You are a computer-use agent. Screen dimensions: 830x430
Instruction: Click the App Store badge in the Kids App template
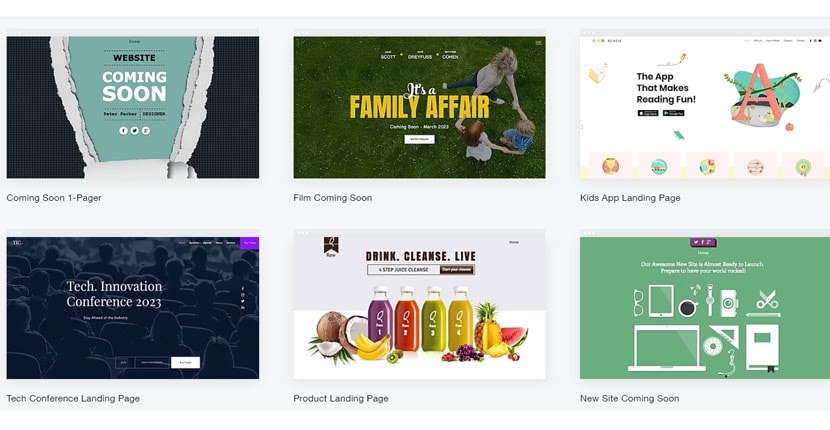pos(648,113)
